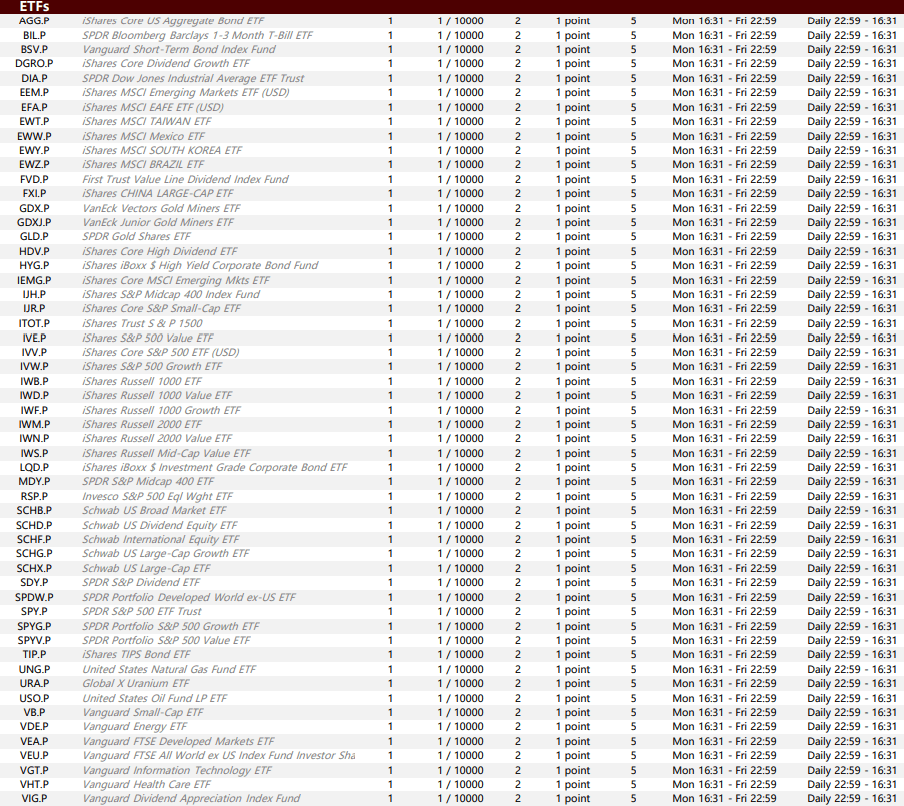Click the 1 / 10000 value in GLD.P row

click(461, 236)
